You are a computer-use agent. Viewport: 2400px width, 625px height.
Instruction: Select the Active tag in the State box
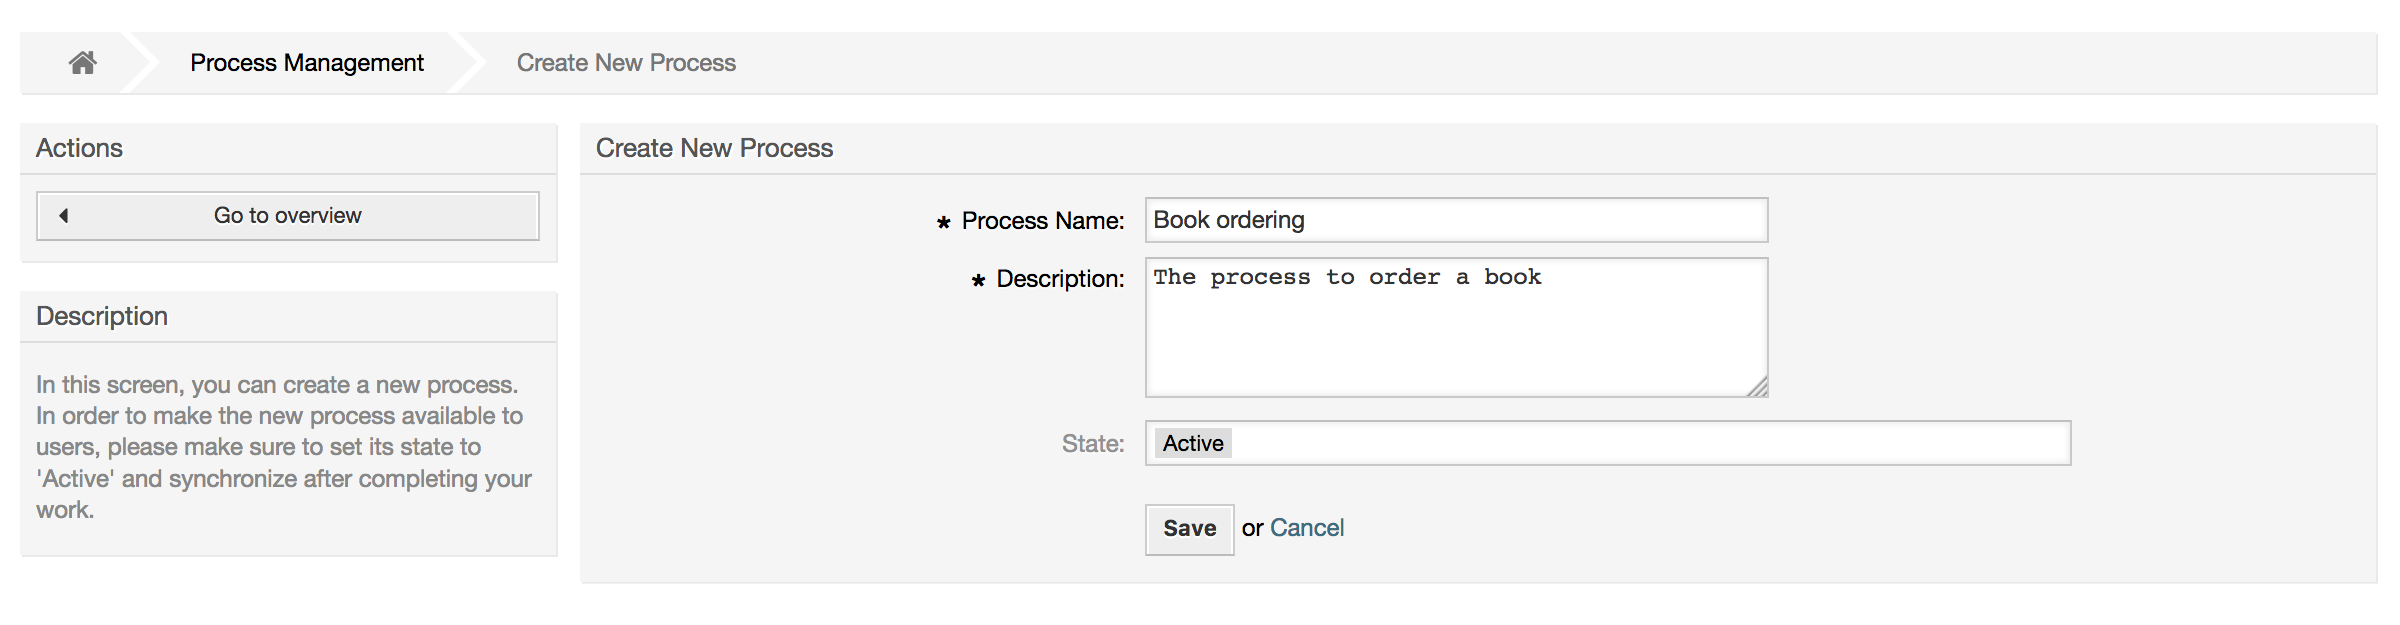tap(1192, 443)
